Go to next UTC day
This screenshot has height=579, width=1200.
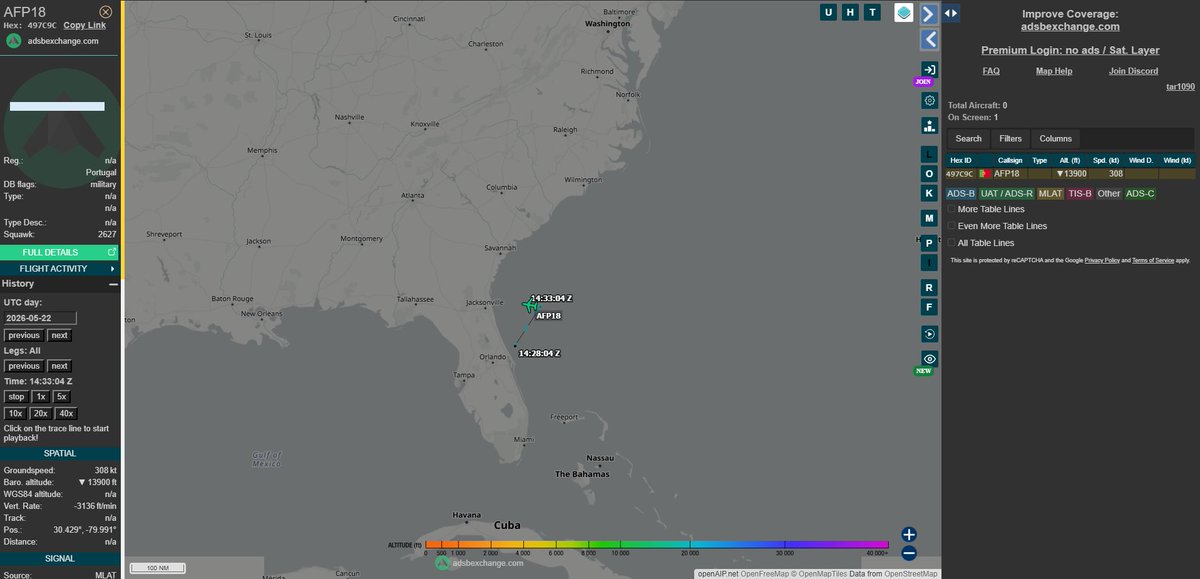pyautogui.click(x=60, y=335)
